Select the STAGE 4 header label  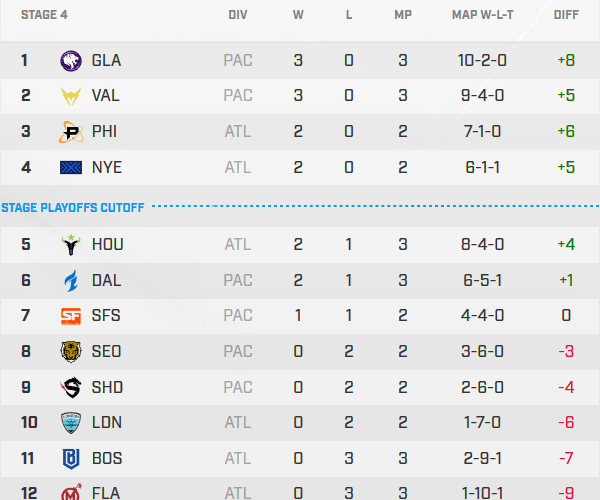(x=31, y=16)
